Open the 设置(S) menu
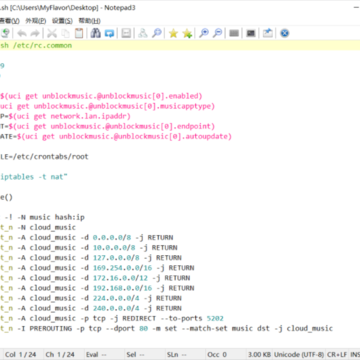Screen dimensions: 360x360 coord(62,21)
